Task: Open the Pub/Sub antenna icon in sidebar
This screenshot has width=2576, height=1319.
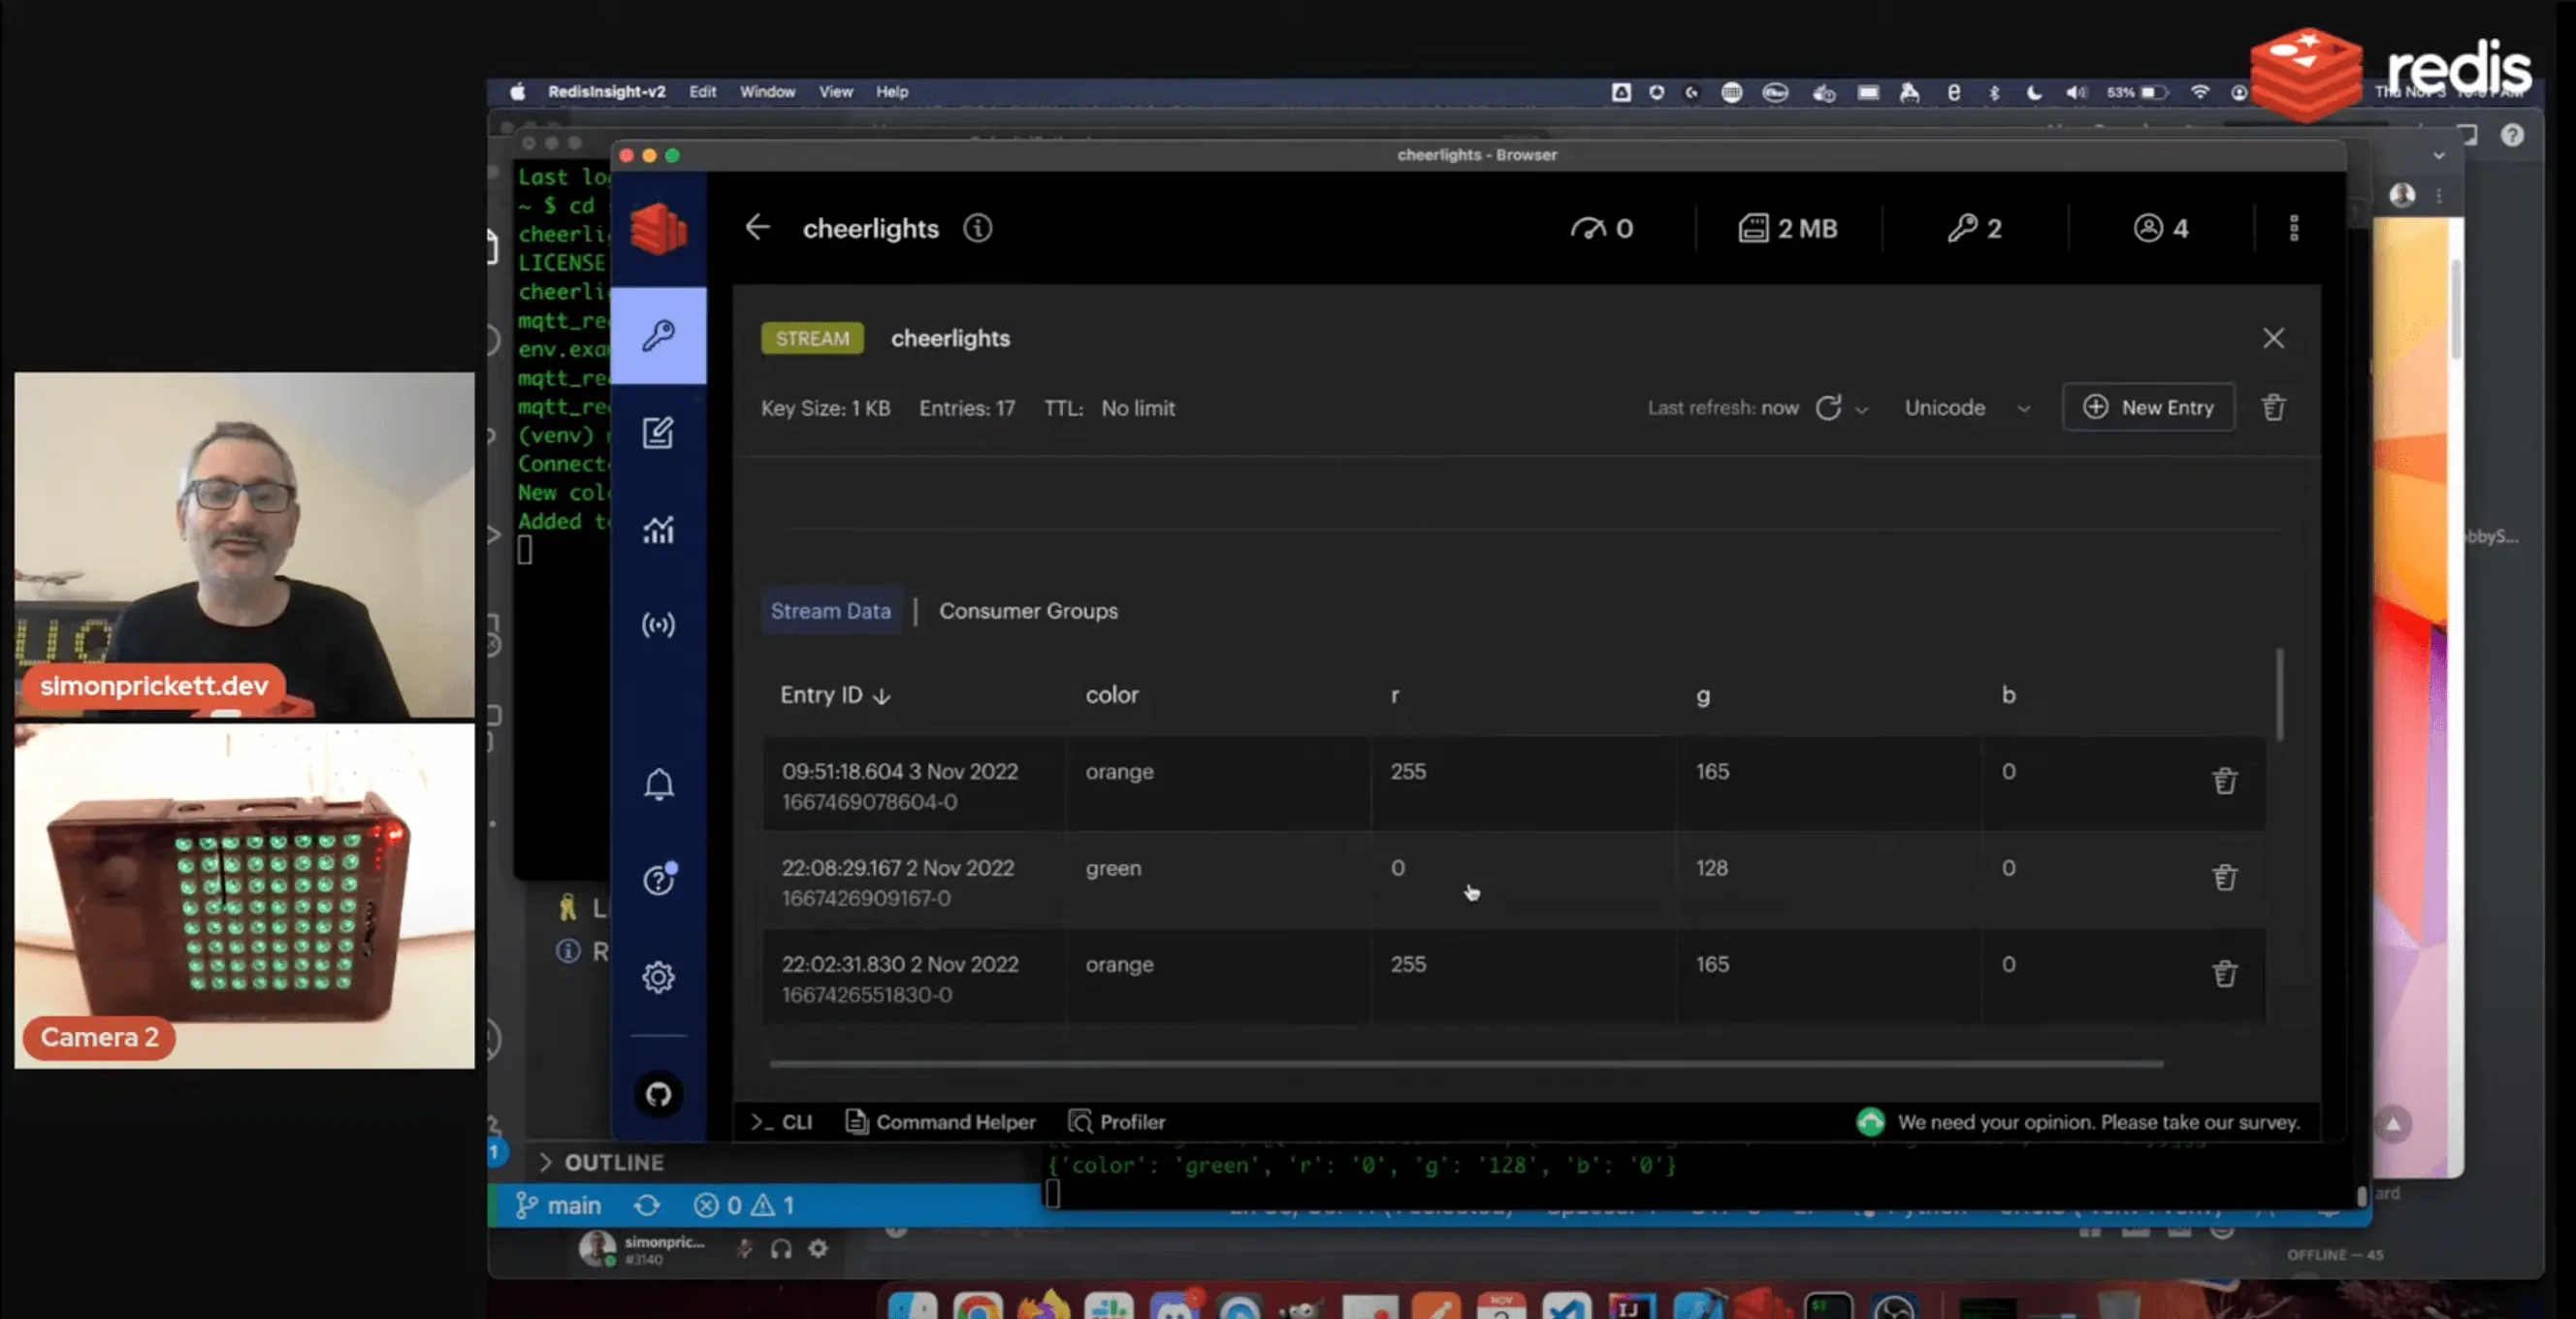Action: [658, 624]
